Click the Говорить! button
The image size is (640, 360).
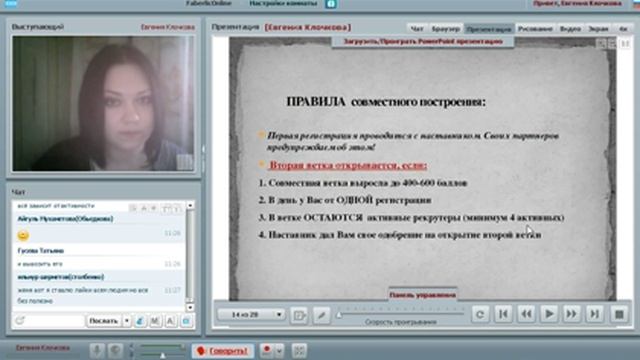click(223, 351)
